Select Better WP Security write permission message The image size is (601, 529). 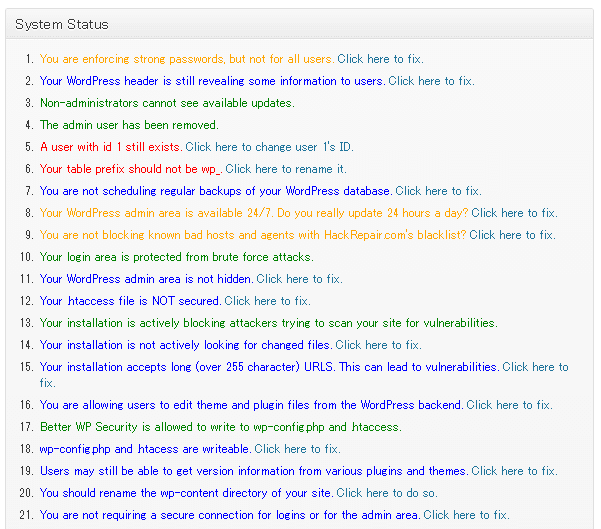click(221, 427)
